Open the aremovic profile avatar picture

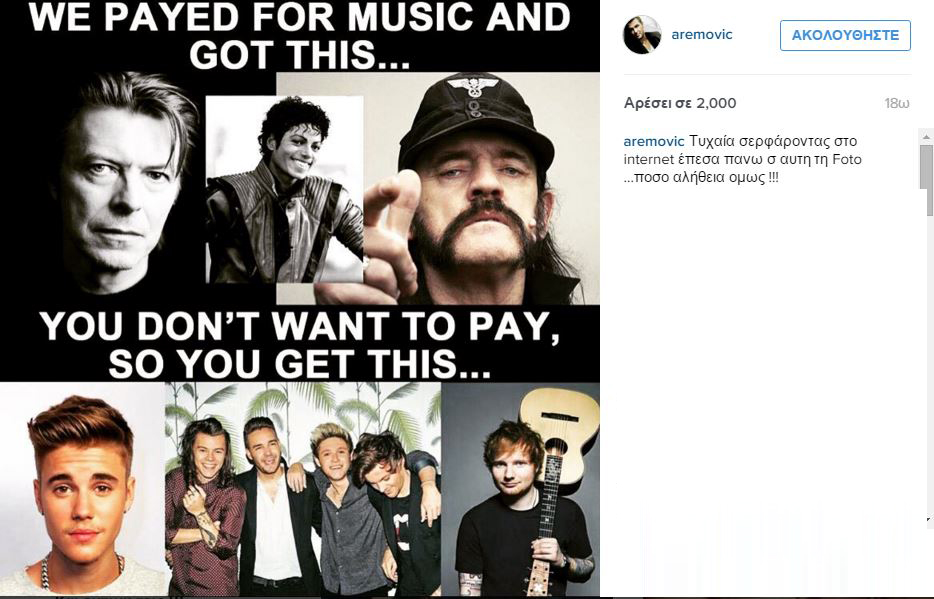tap(642, 35)
